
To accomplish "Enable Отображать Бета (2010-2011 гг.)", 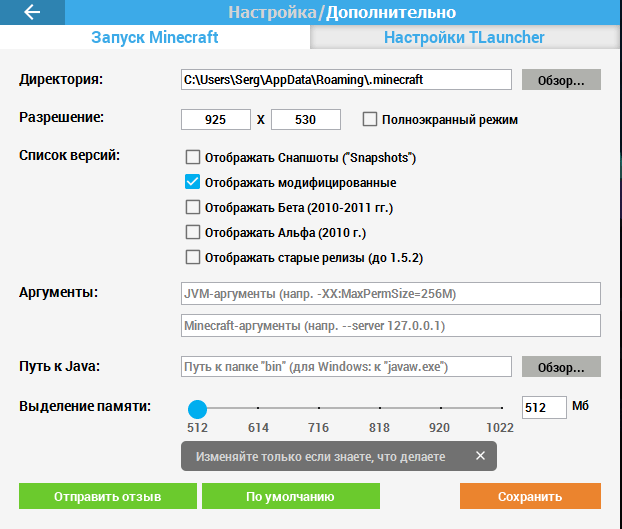I will (193, 207).
